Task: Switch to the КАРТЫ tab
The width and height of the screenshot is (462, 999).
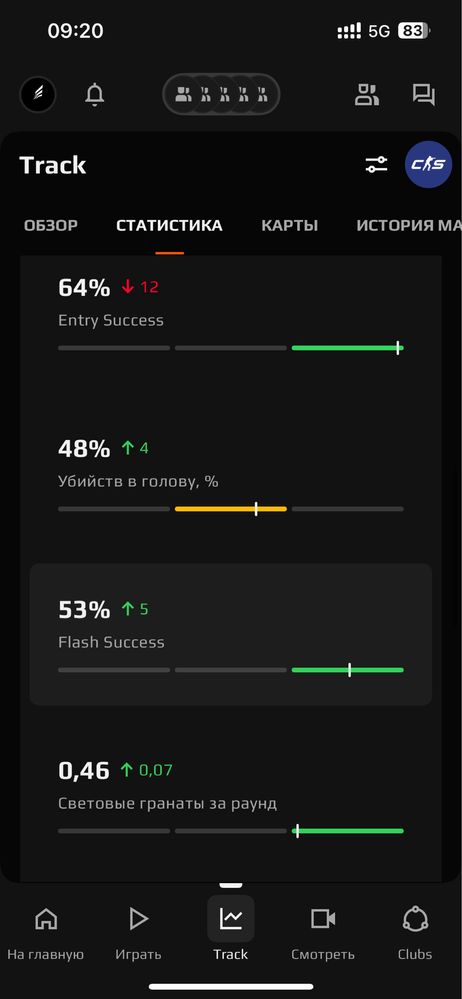Action: point(289,226)
